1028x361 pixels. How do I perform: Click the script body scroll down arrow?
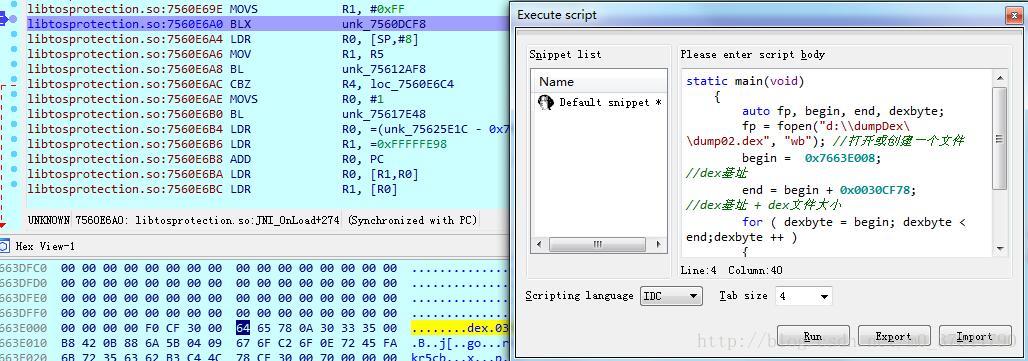[x=1000, y=249]
